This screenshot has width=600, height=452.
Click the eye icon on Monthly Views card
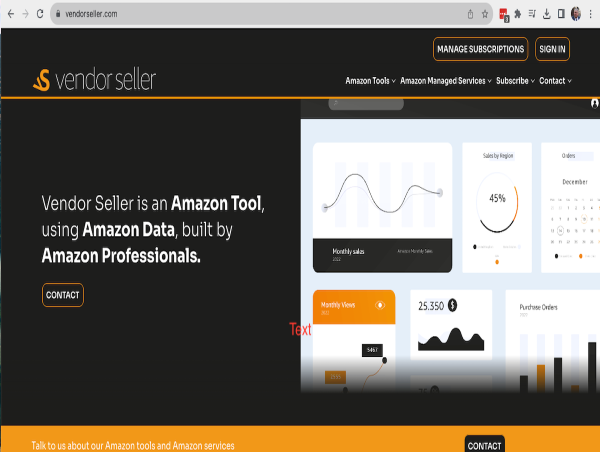pyautogui.click(x=380, y=305)
